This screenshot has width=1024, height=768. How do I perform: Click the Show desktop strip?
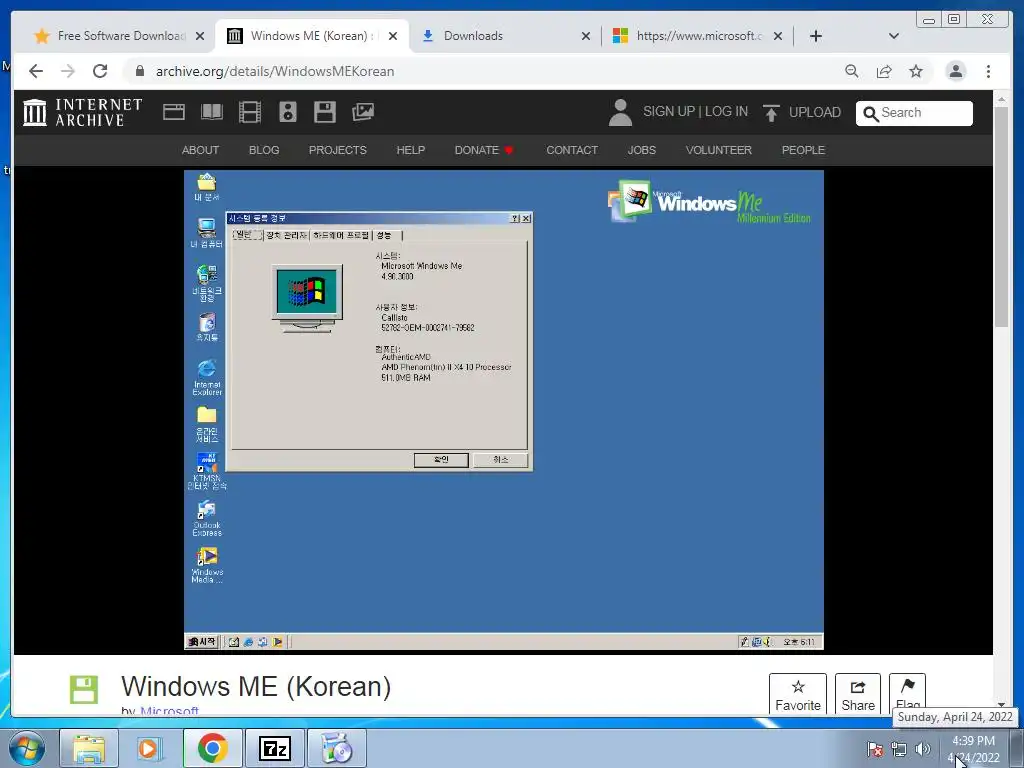tap(1017, 748)
